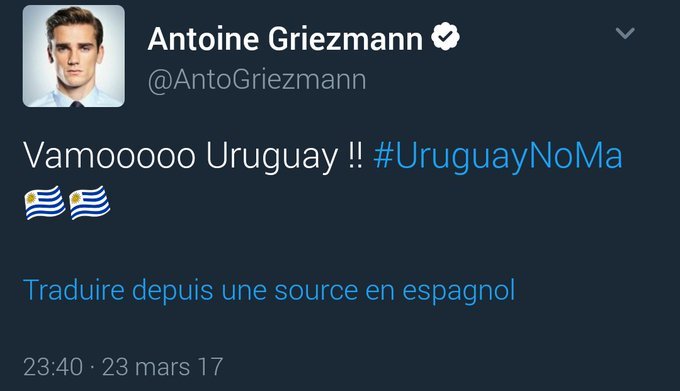Click the surname Griezmann in bold header
The height and width of the screenshot is (391, 680).
(x=345, y=39)
